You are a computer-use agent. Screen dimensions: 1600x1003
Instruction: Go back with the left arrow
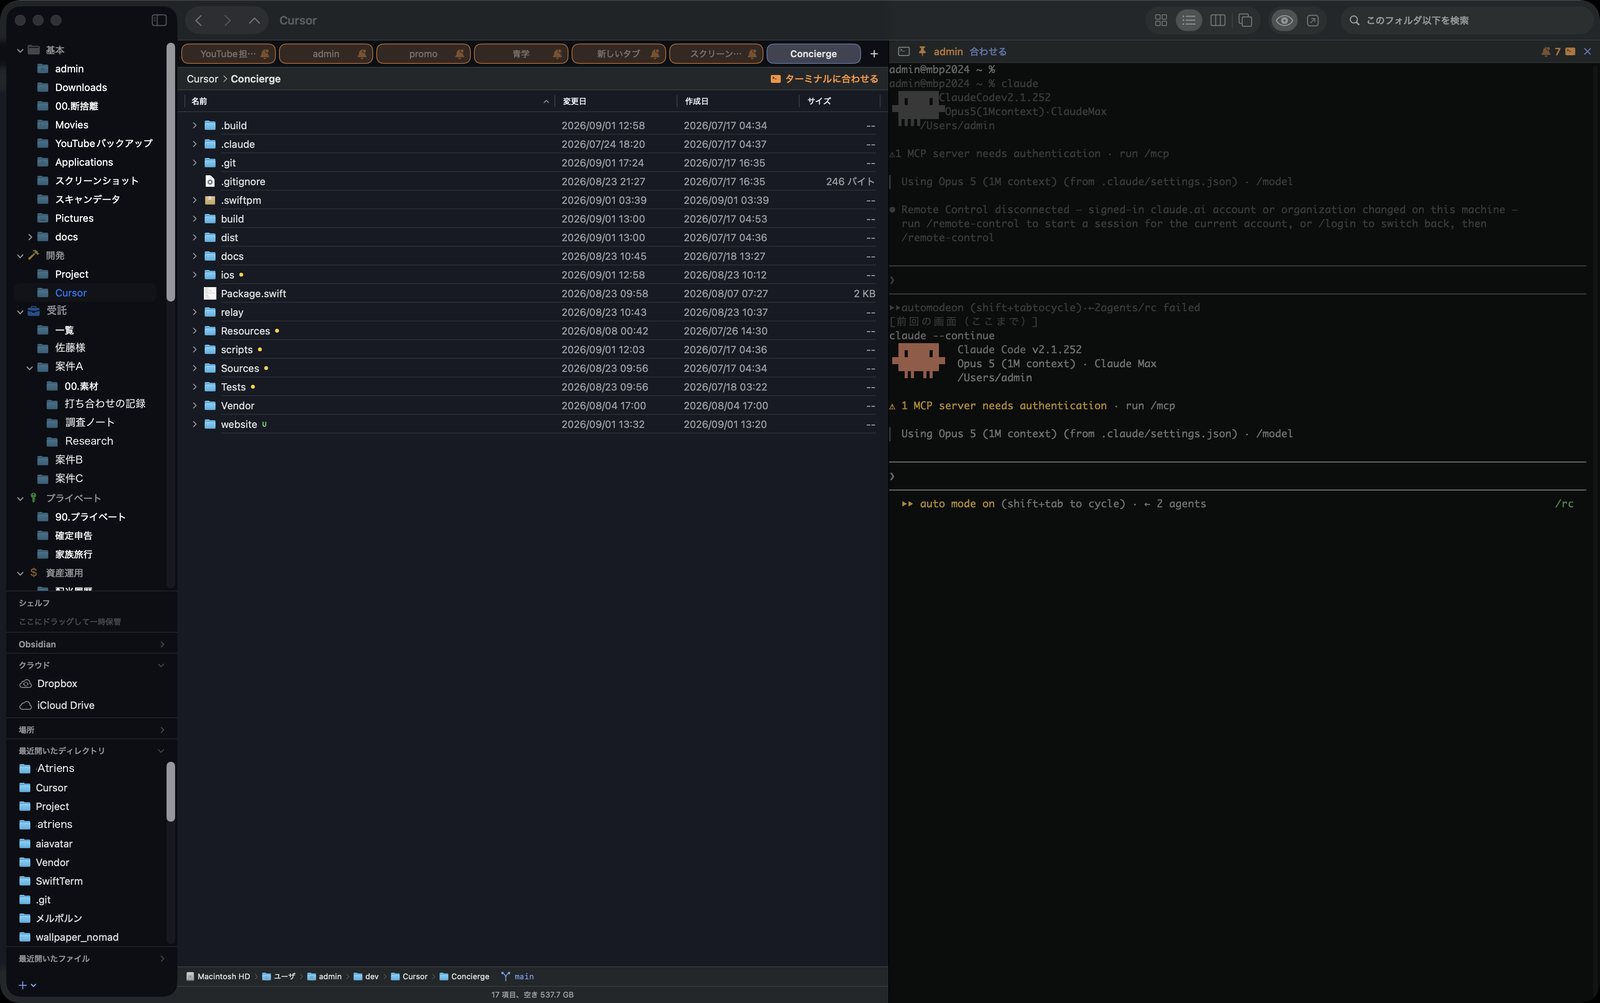[x=199, y=20]
